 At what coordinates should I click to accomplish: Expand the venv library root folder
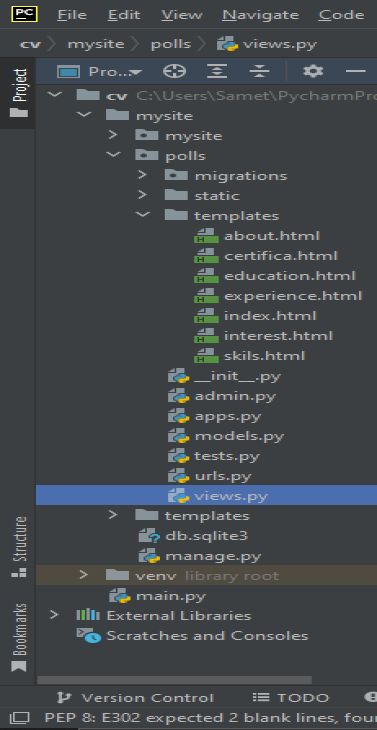84,575
